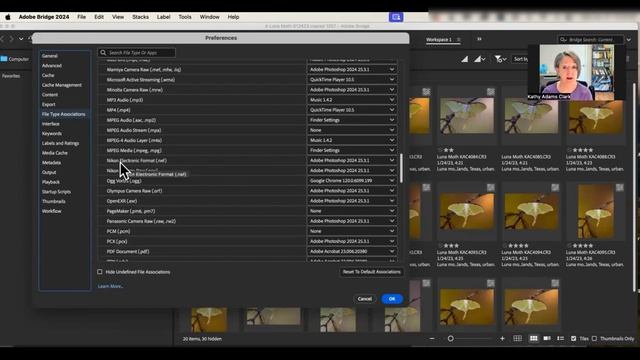Viewport: 640px width, 360px height.
Task: Select the two-star Luna Moth KAC4084 thumbnail
Action: tap(467, 116)
